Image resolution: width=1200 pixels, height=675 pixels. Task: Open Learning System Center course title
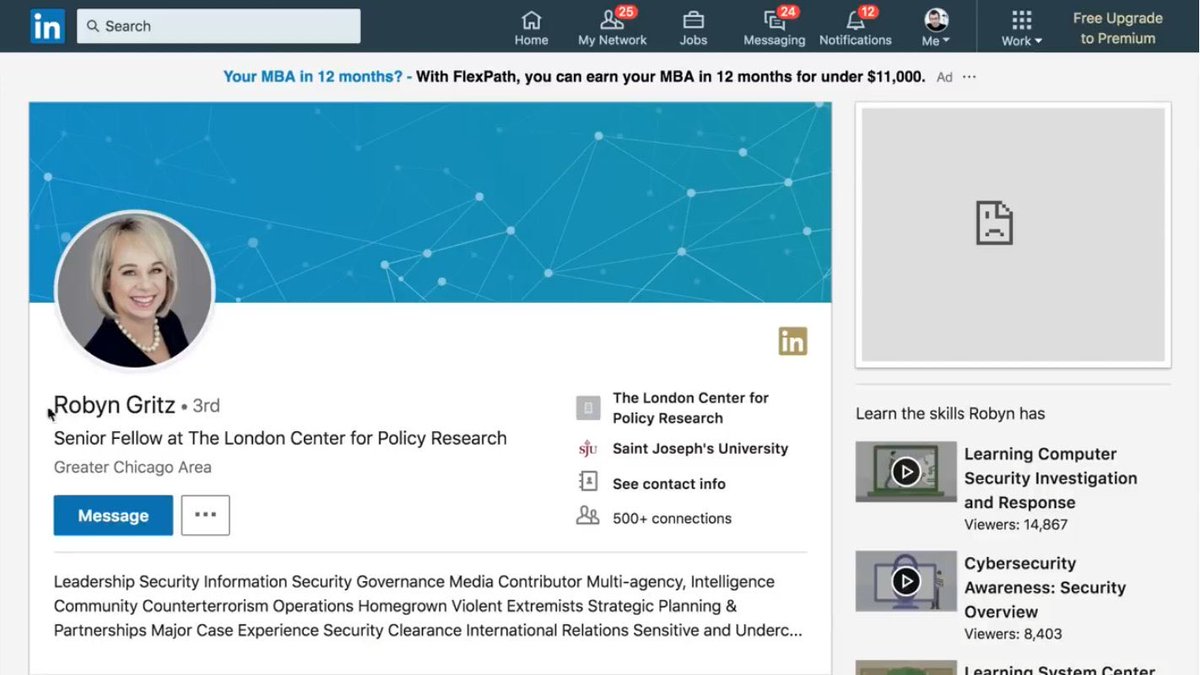tap(1059, 669)
